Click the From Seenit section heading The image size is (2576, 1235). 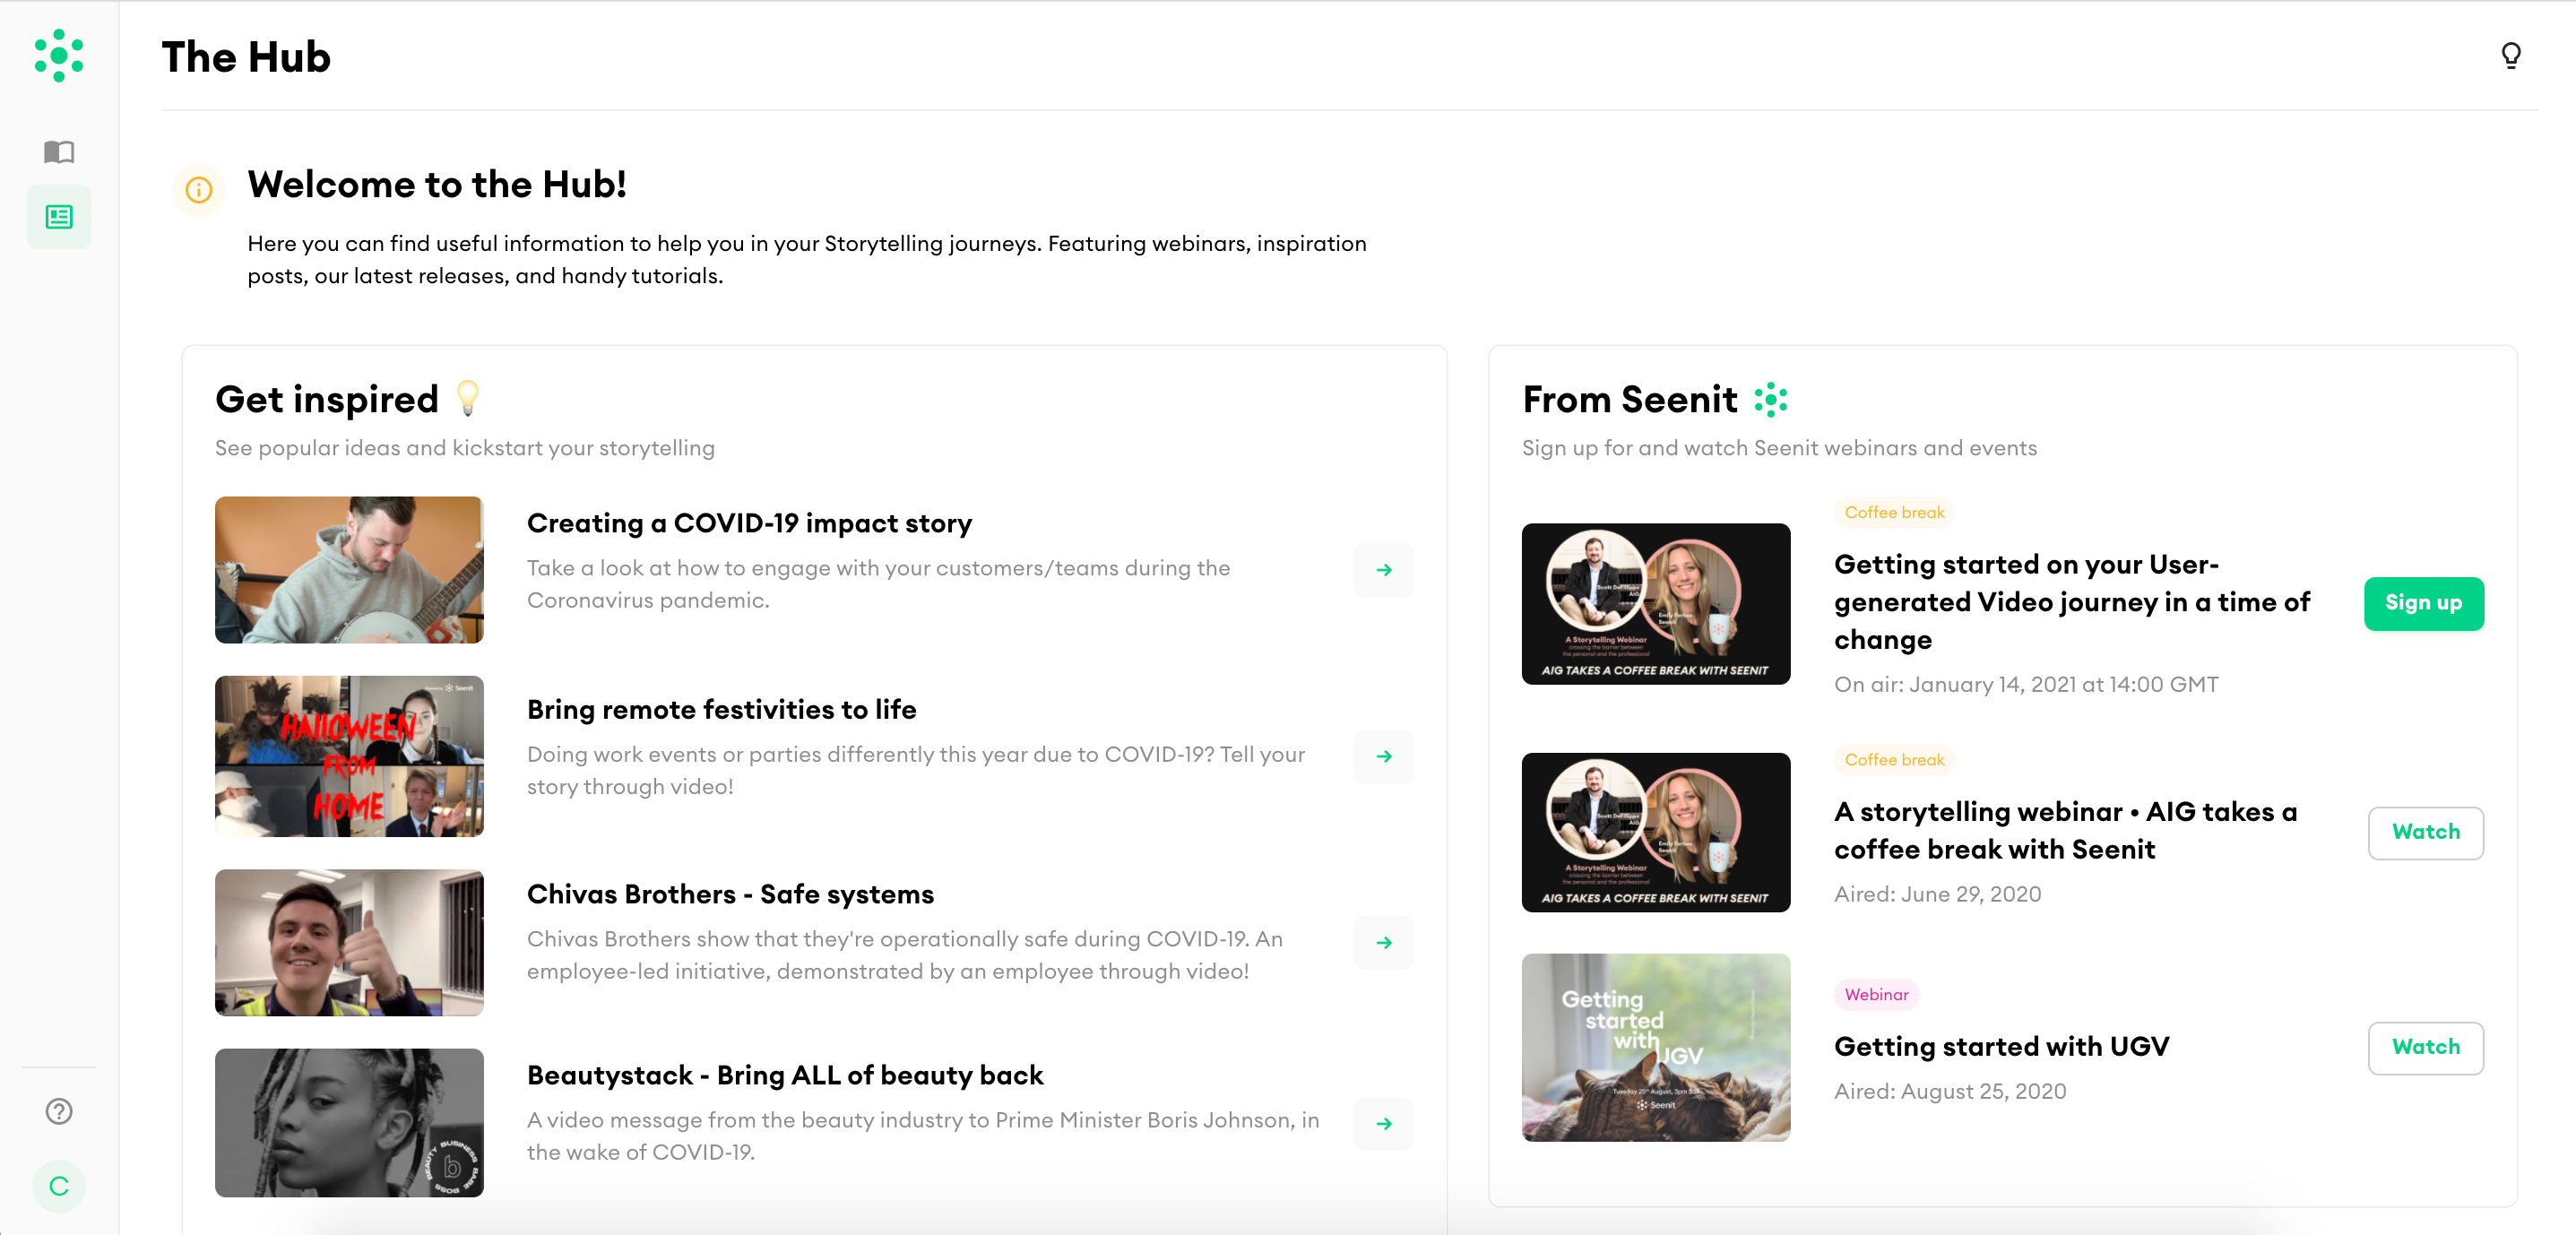1630,399
